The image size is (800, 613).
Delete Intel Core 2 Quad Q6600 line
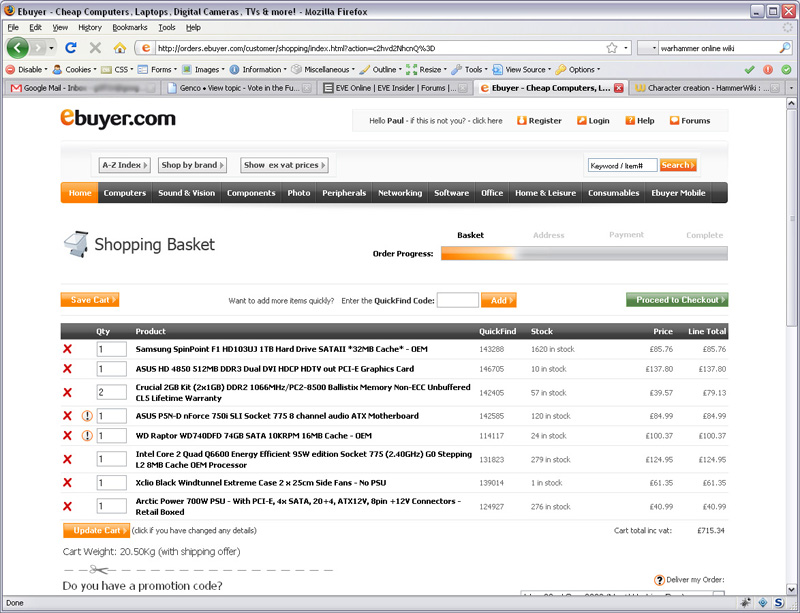[67, 459]
